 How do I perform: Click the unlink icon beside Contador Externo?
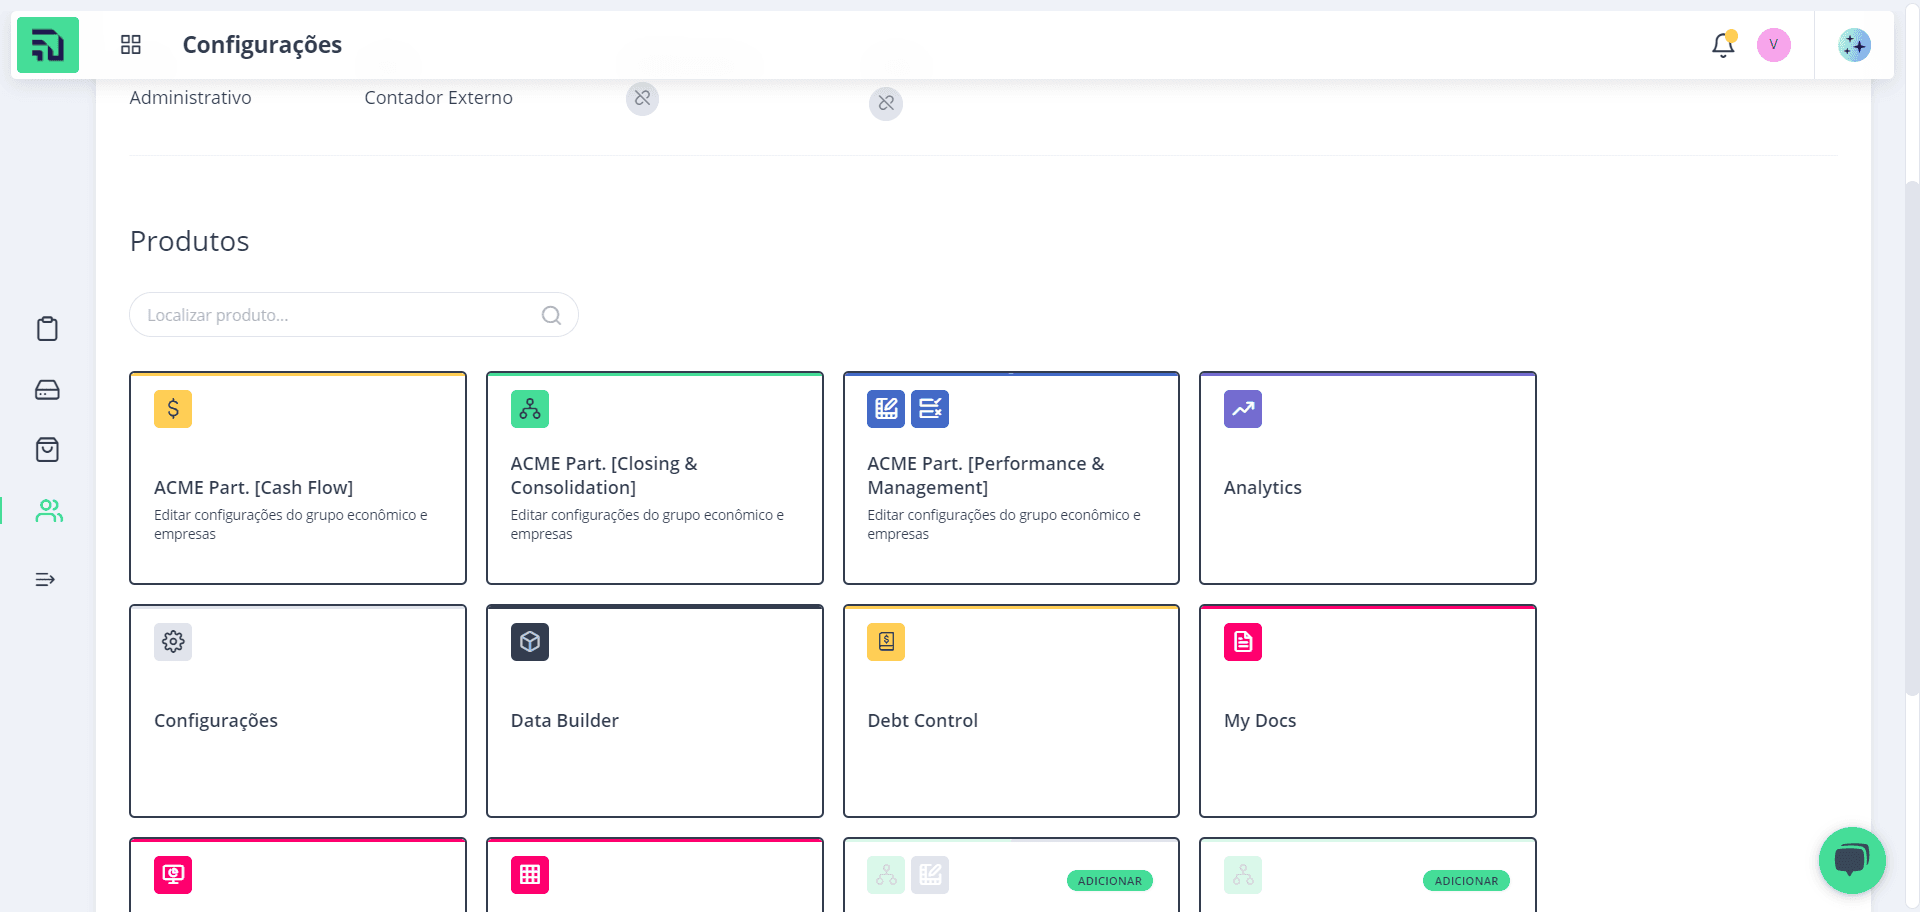[642, 98]
